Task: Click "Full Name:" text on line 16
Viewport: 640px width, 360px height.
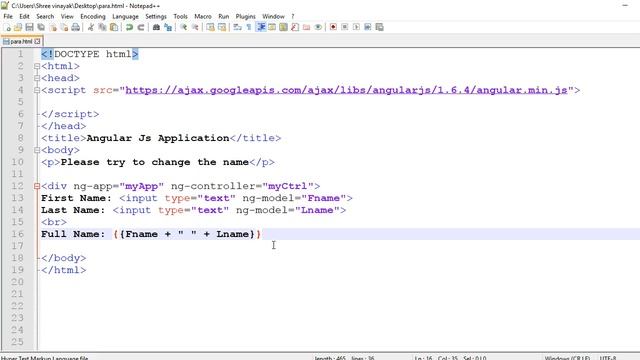Action: (73, 234)
